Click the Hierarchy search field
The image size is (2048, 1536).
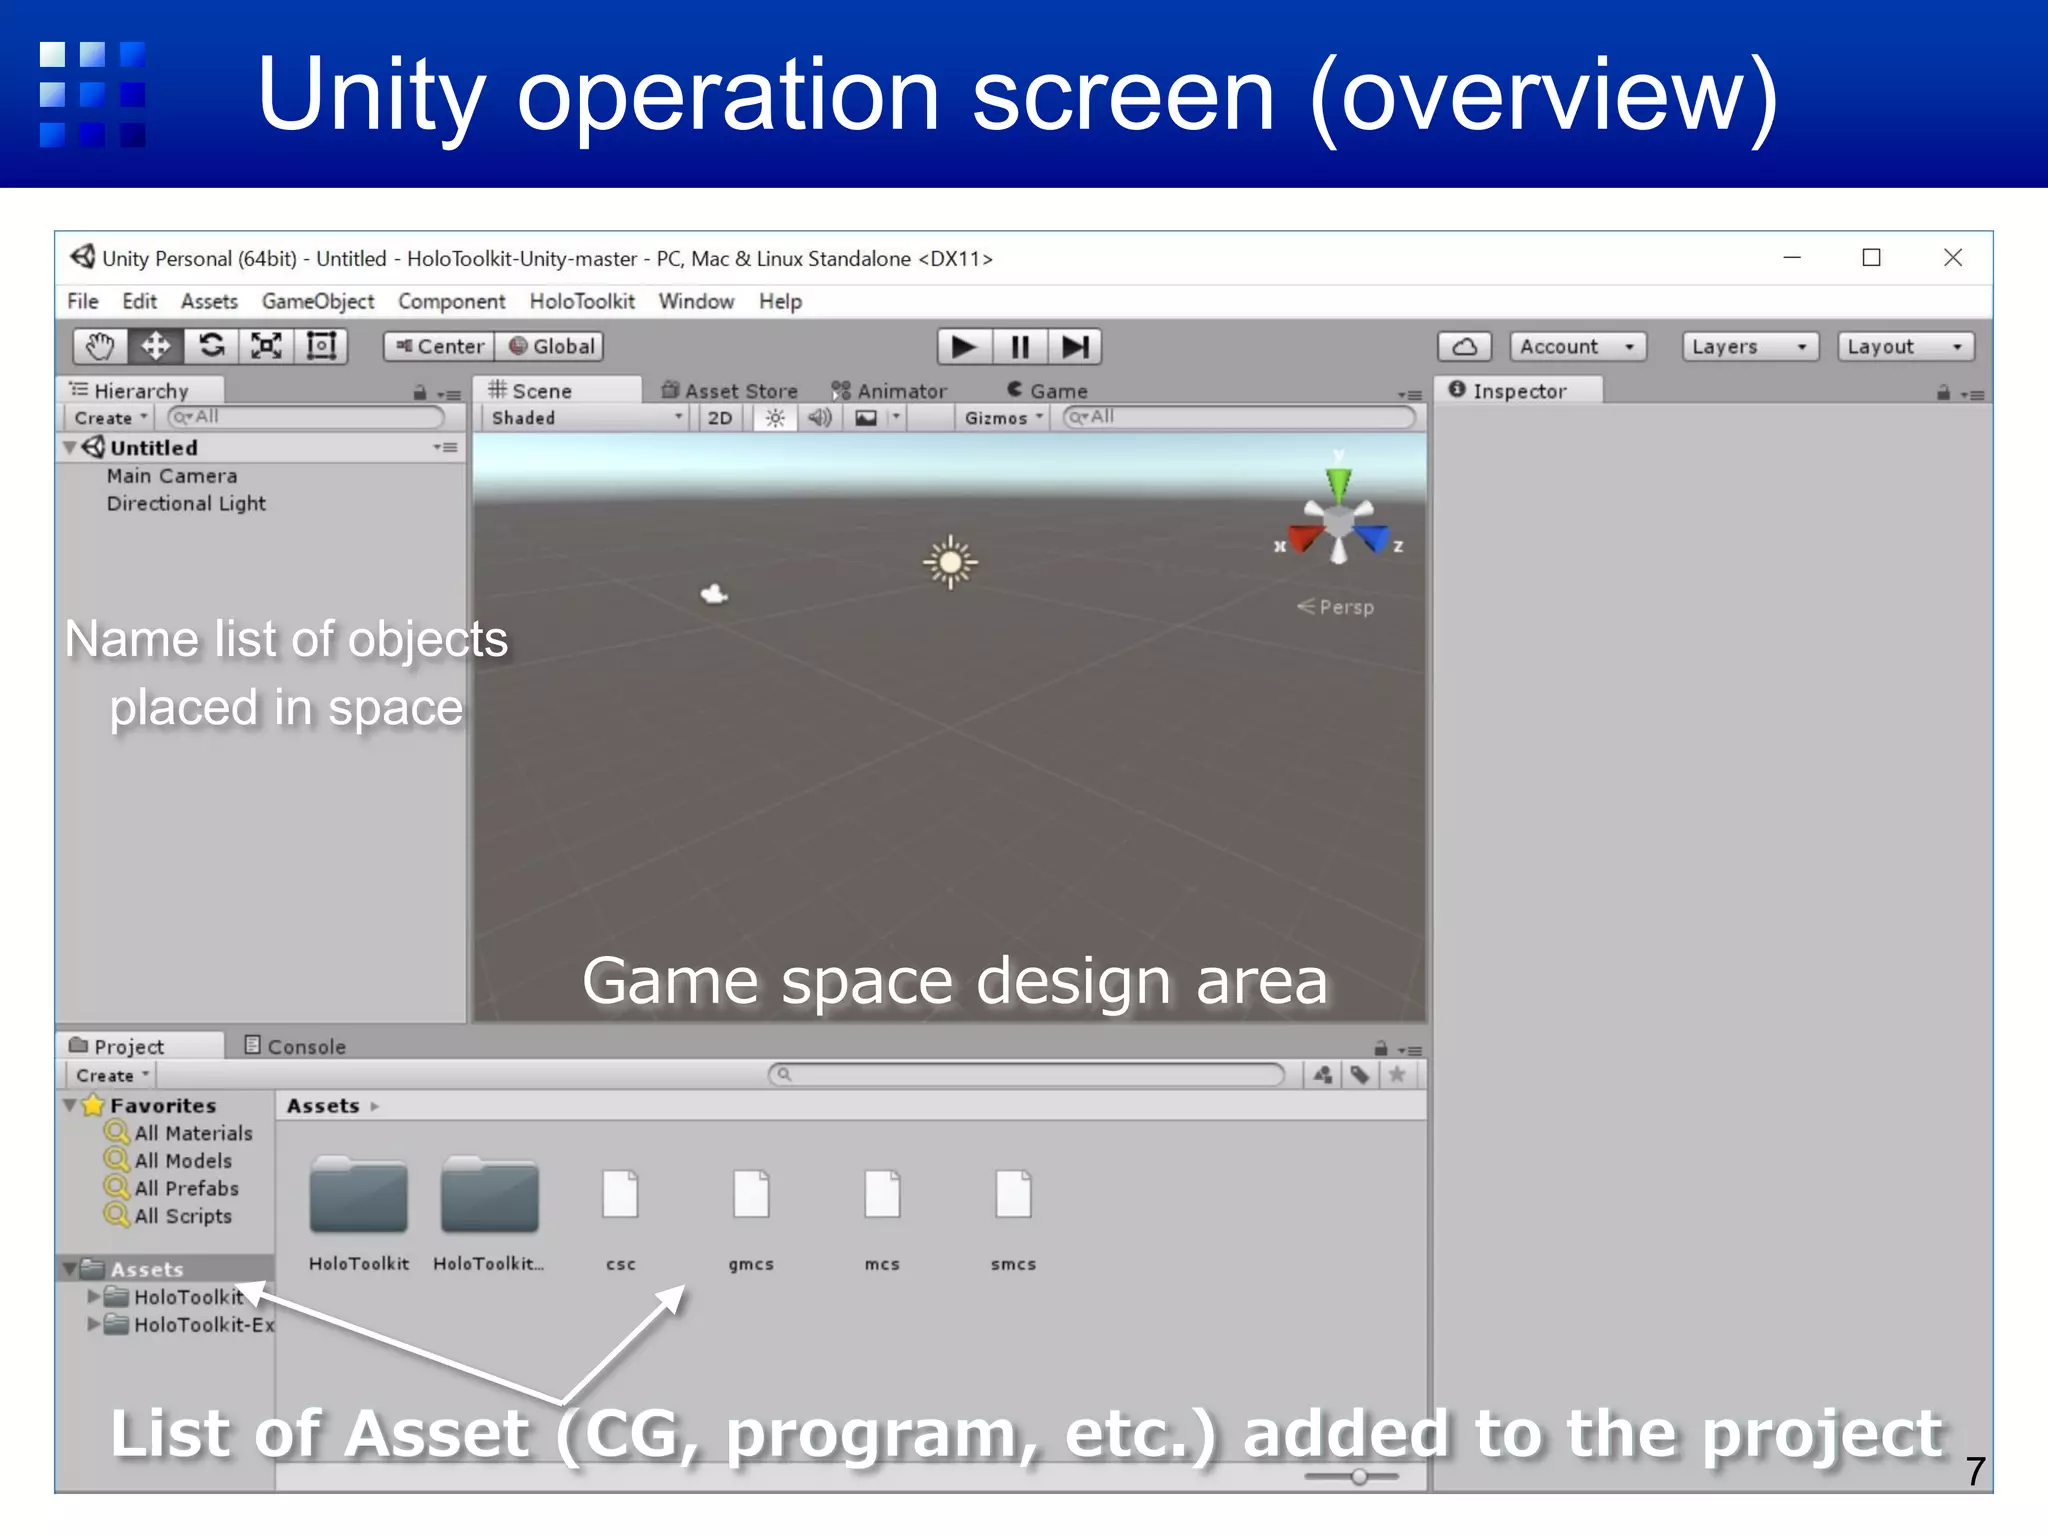click(305, 417)
